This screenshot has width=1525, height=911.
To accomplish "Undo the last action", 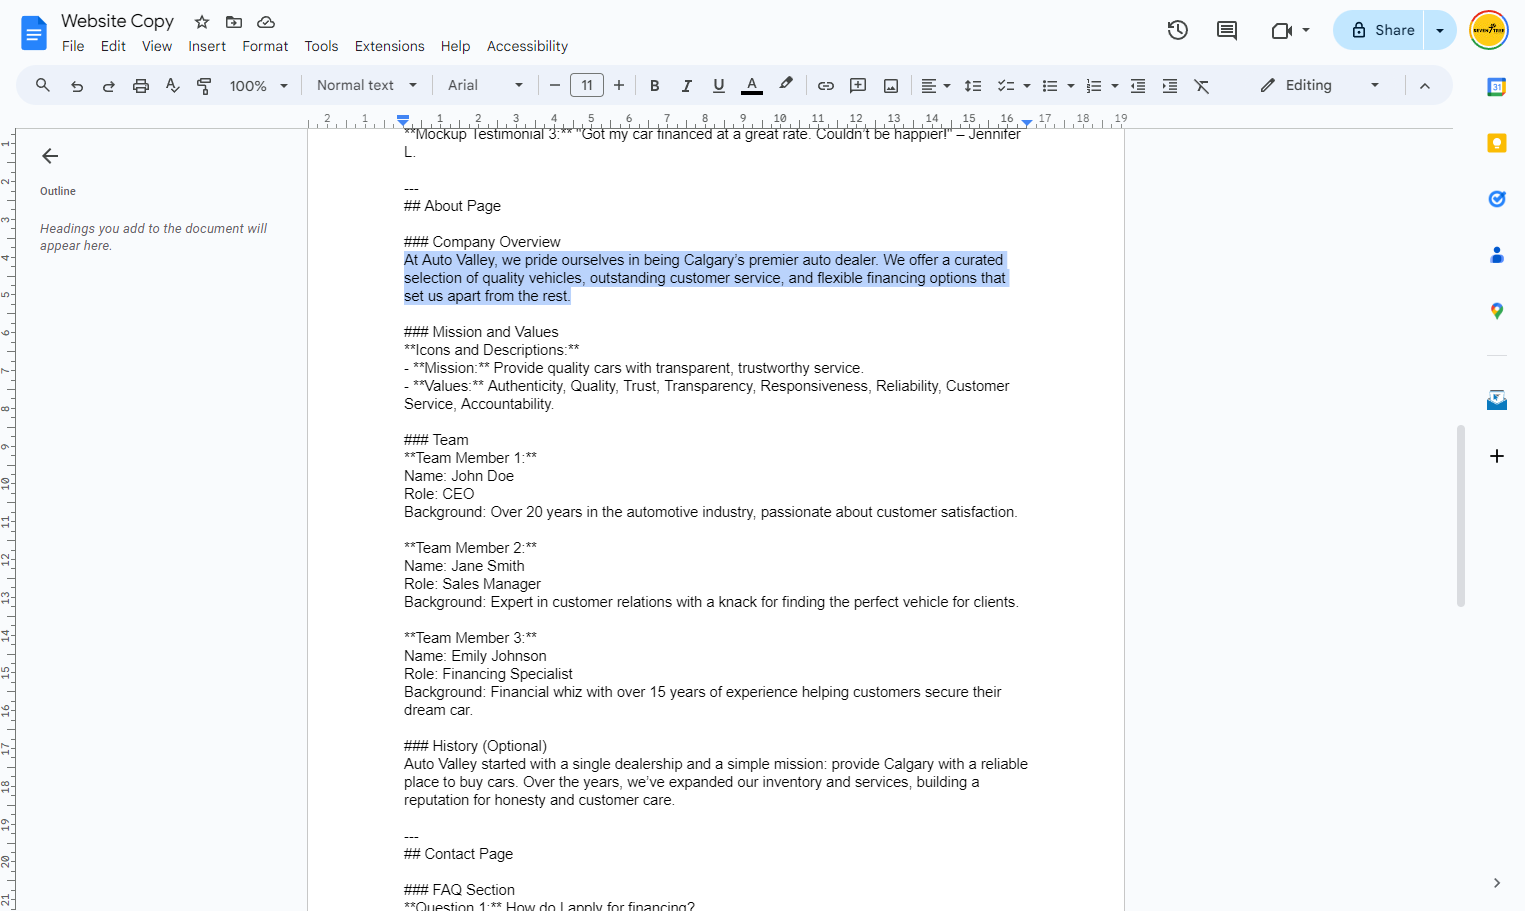I will 77,86.
